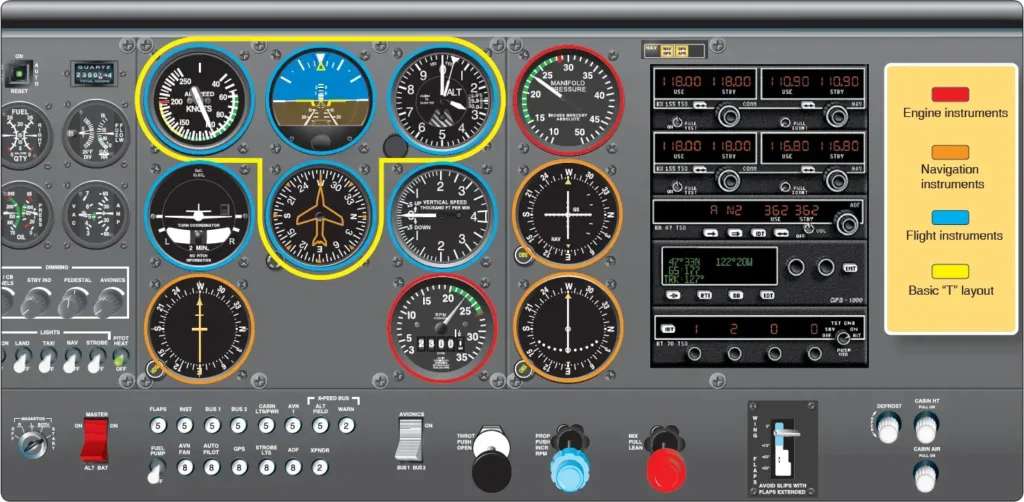Turn the PEDESTAL dimming knob
This screenshot has height=502, width=1024.
(x=74, y=302)
